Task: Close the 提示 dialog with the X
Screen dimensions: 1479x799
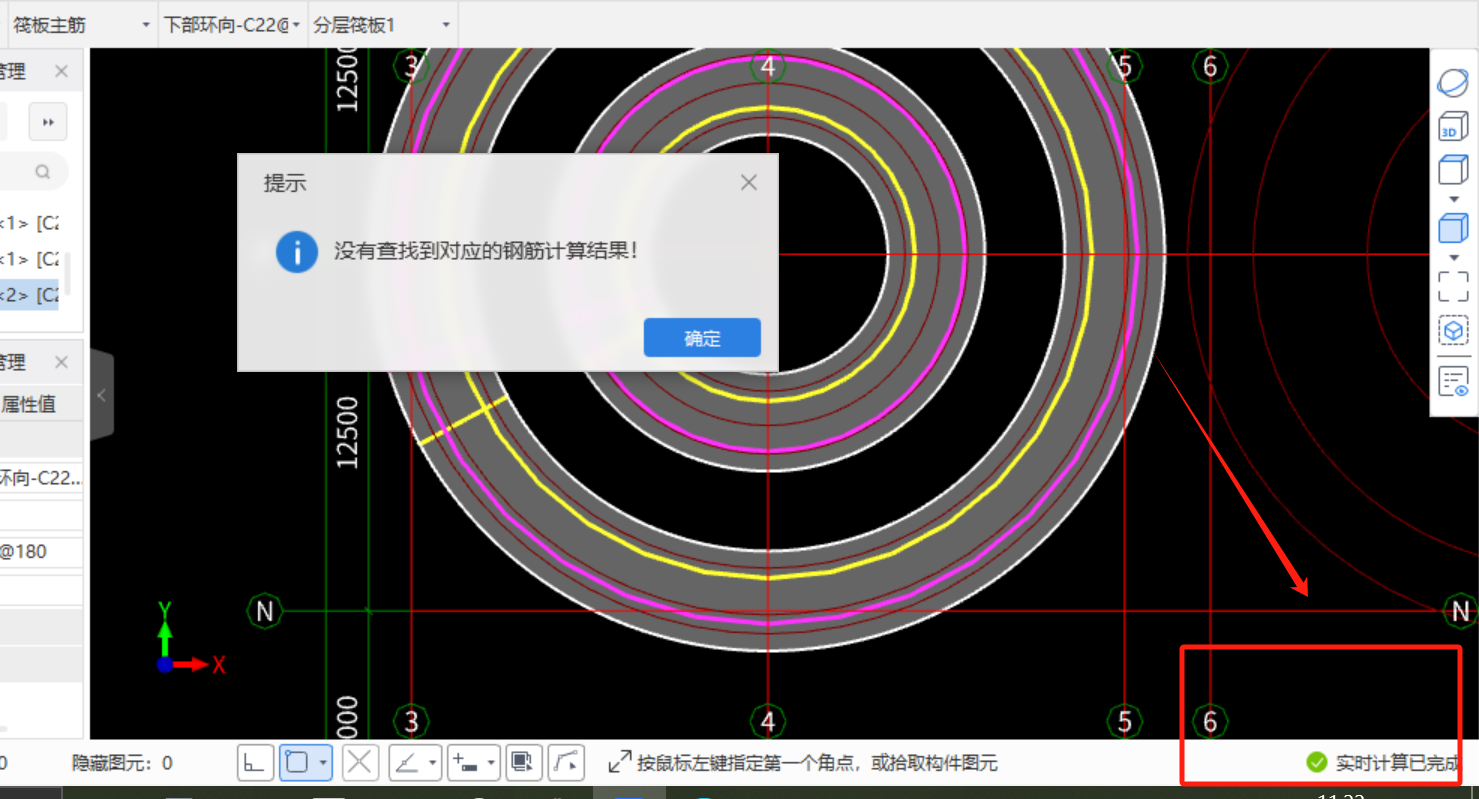Action: point(749,182)
